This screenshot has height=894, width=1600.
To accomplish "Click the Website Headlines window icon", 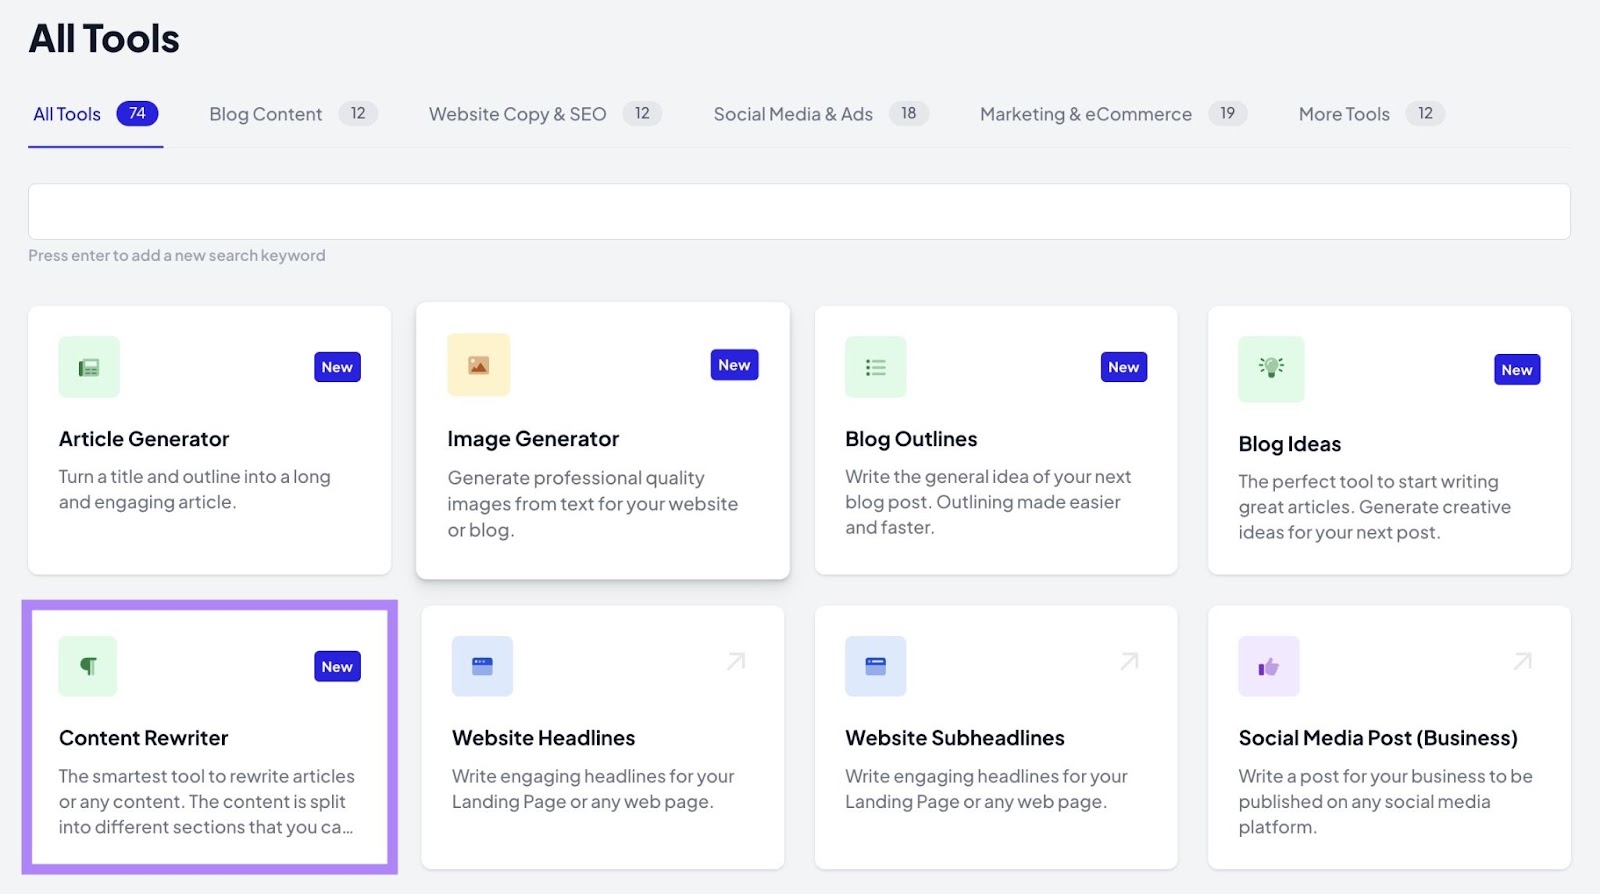I will pyautogui.click(x=482, y=666).
